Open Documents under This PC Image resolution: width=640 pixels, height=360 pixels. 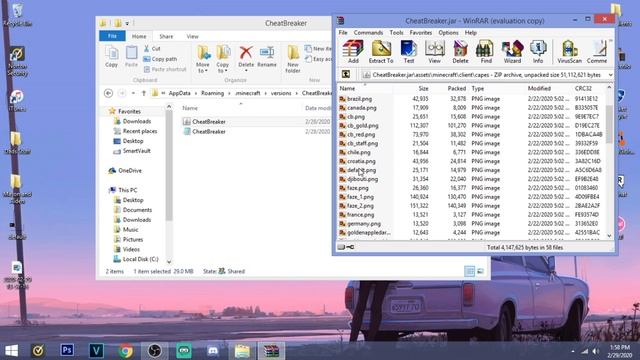coord(137,210)
